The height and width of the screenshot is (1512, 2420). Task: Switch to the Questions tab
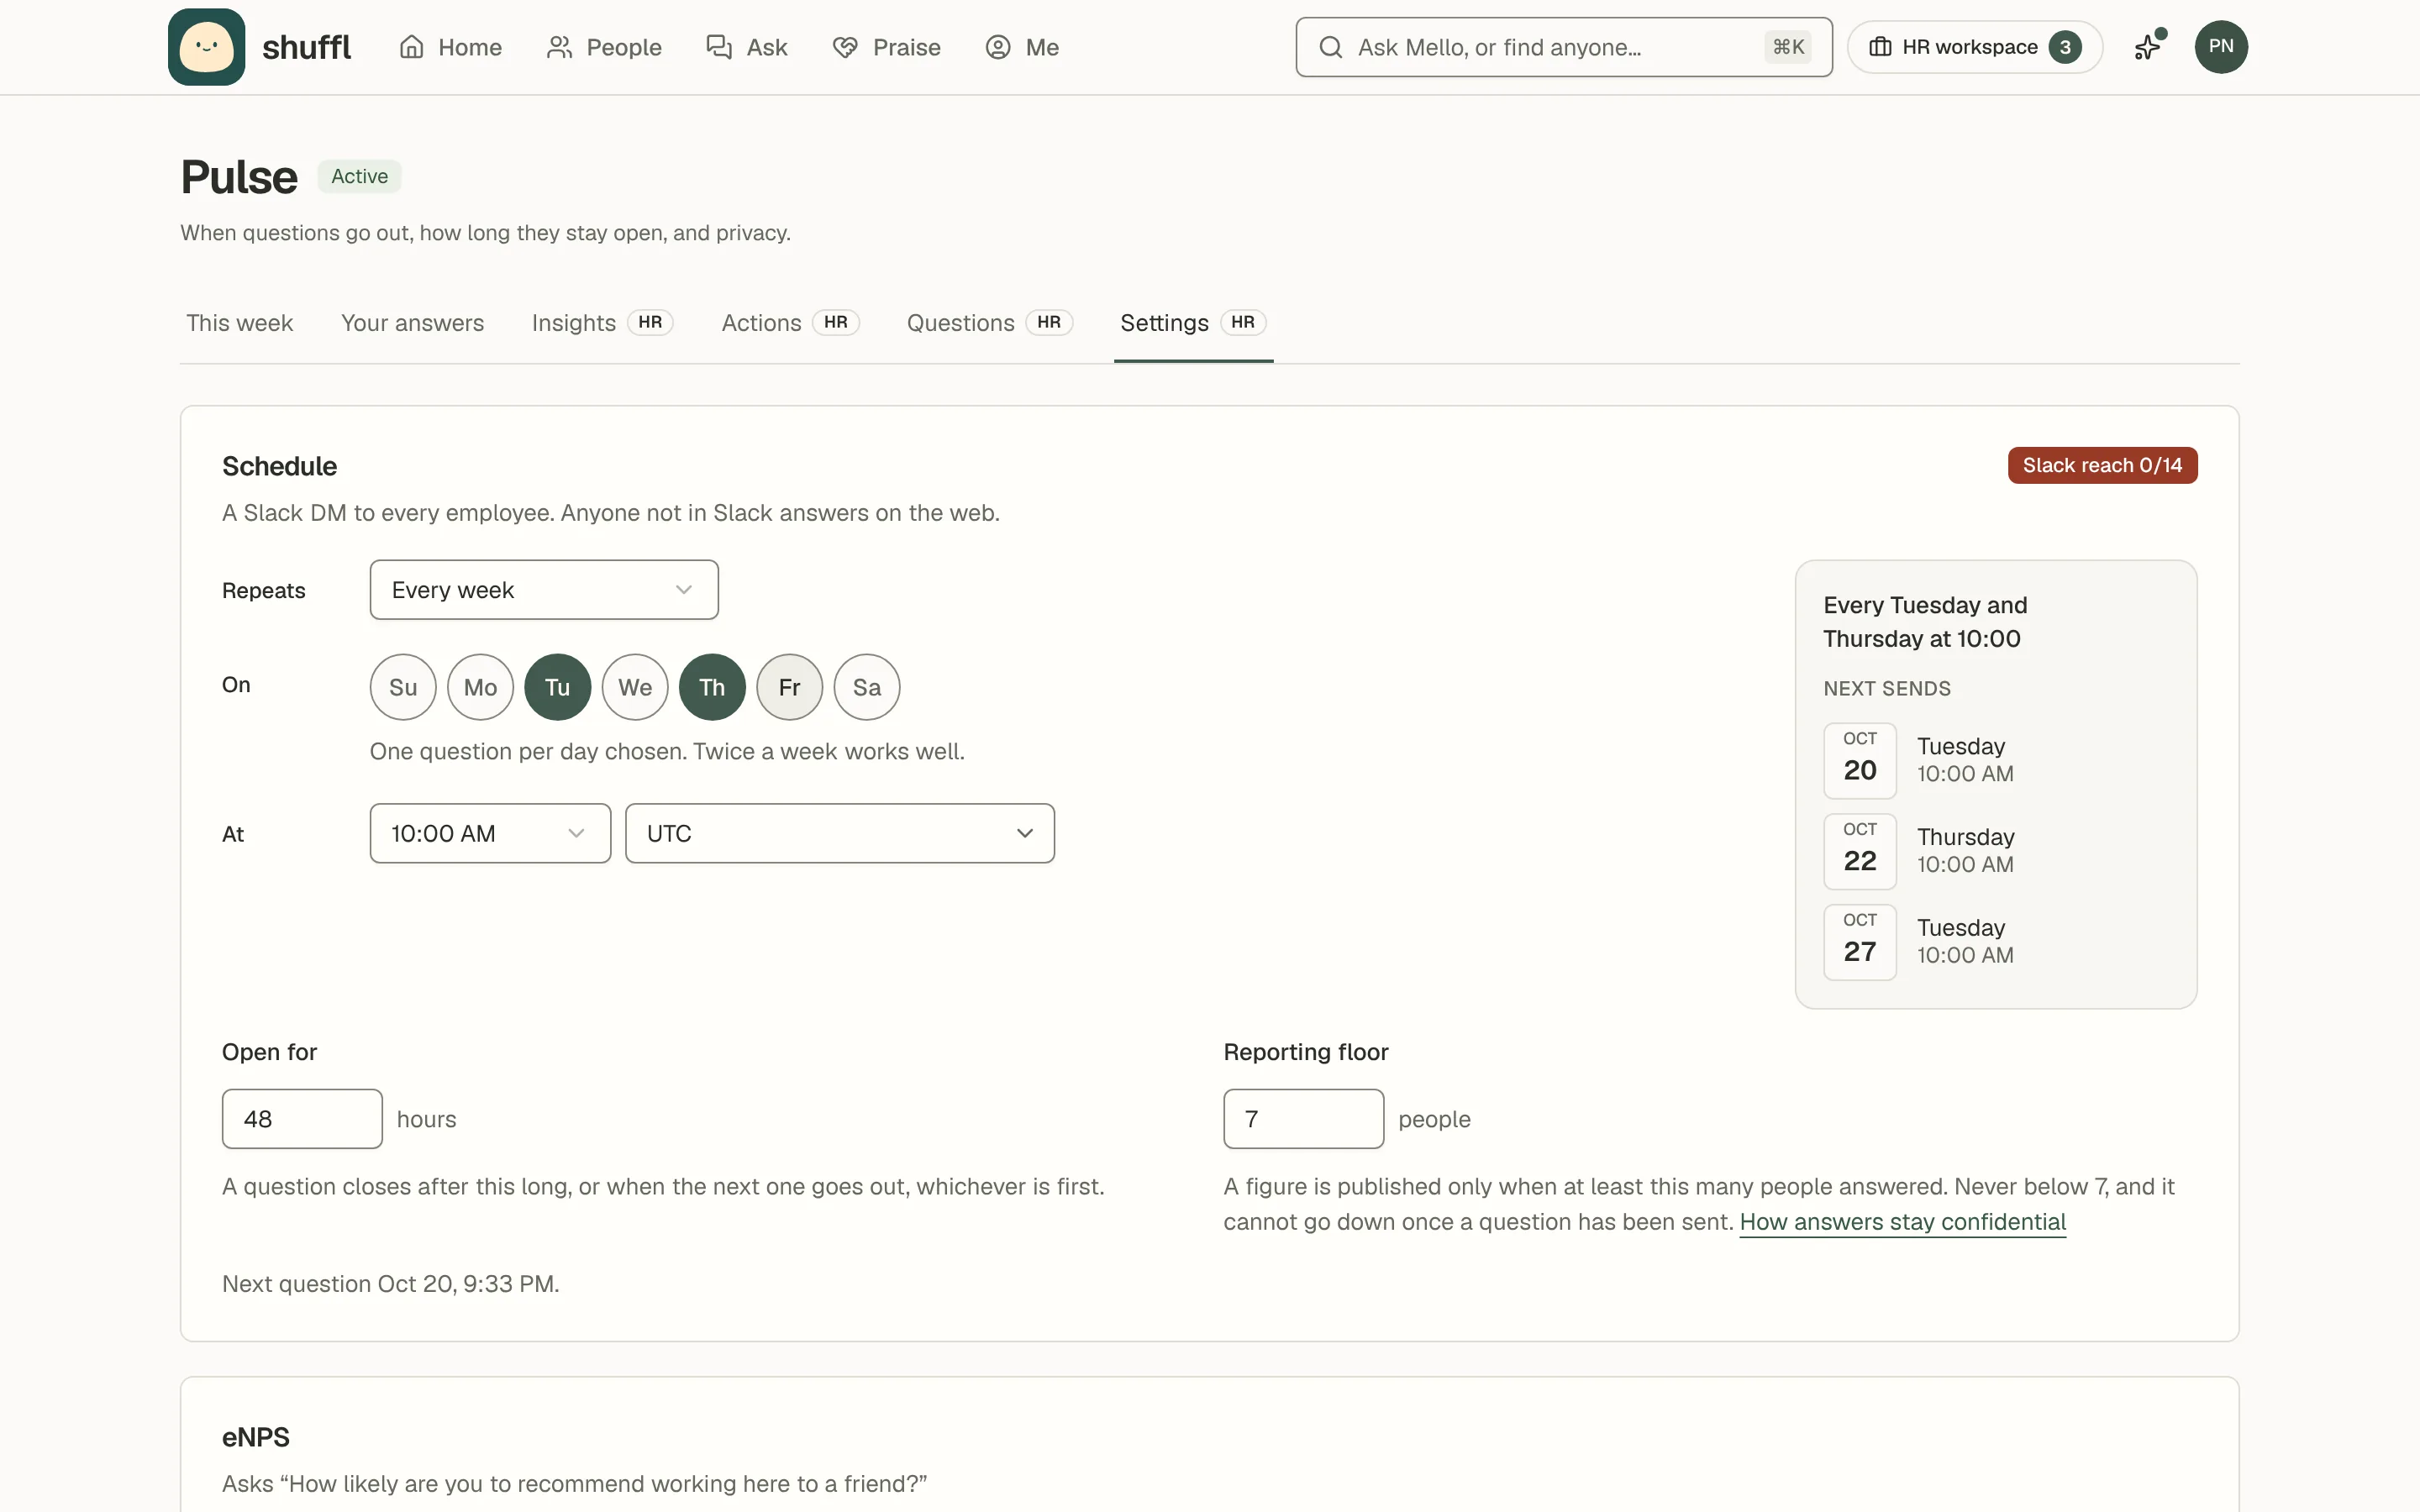989,323
